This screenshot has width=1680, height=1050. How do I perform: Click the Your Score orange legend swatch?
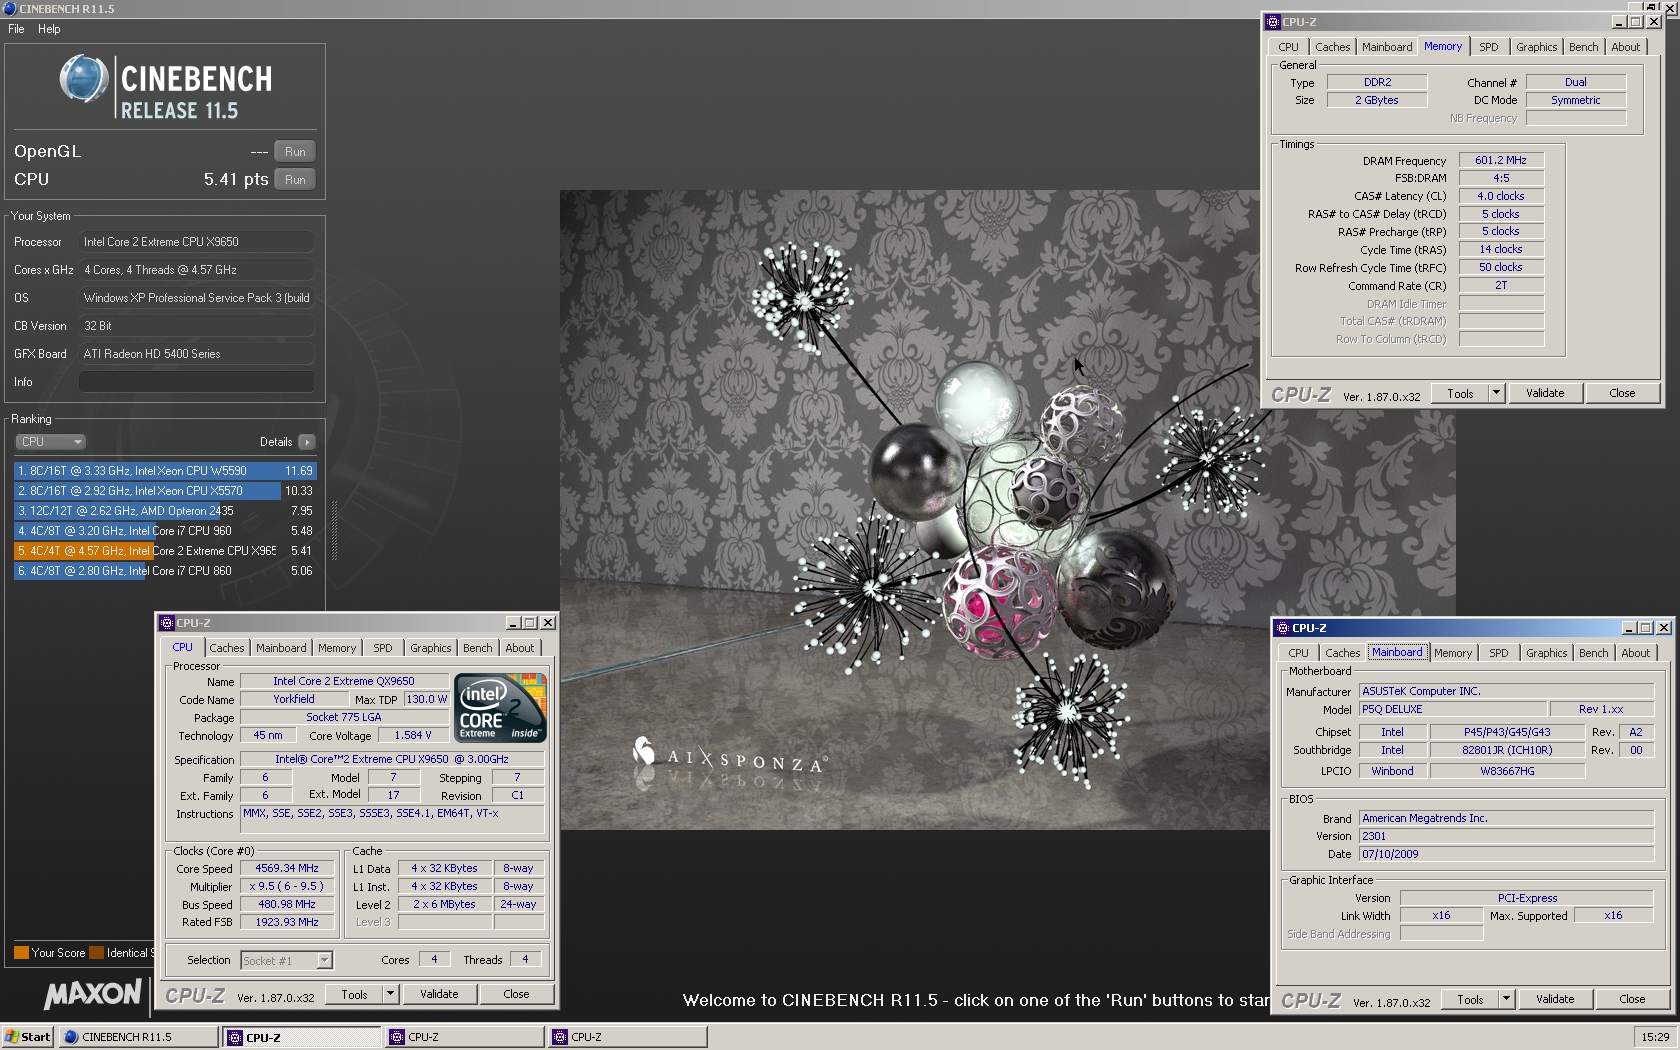(21, 953)
